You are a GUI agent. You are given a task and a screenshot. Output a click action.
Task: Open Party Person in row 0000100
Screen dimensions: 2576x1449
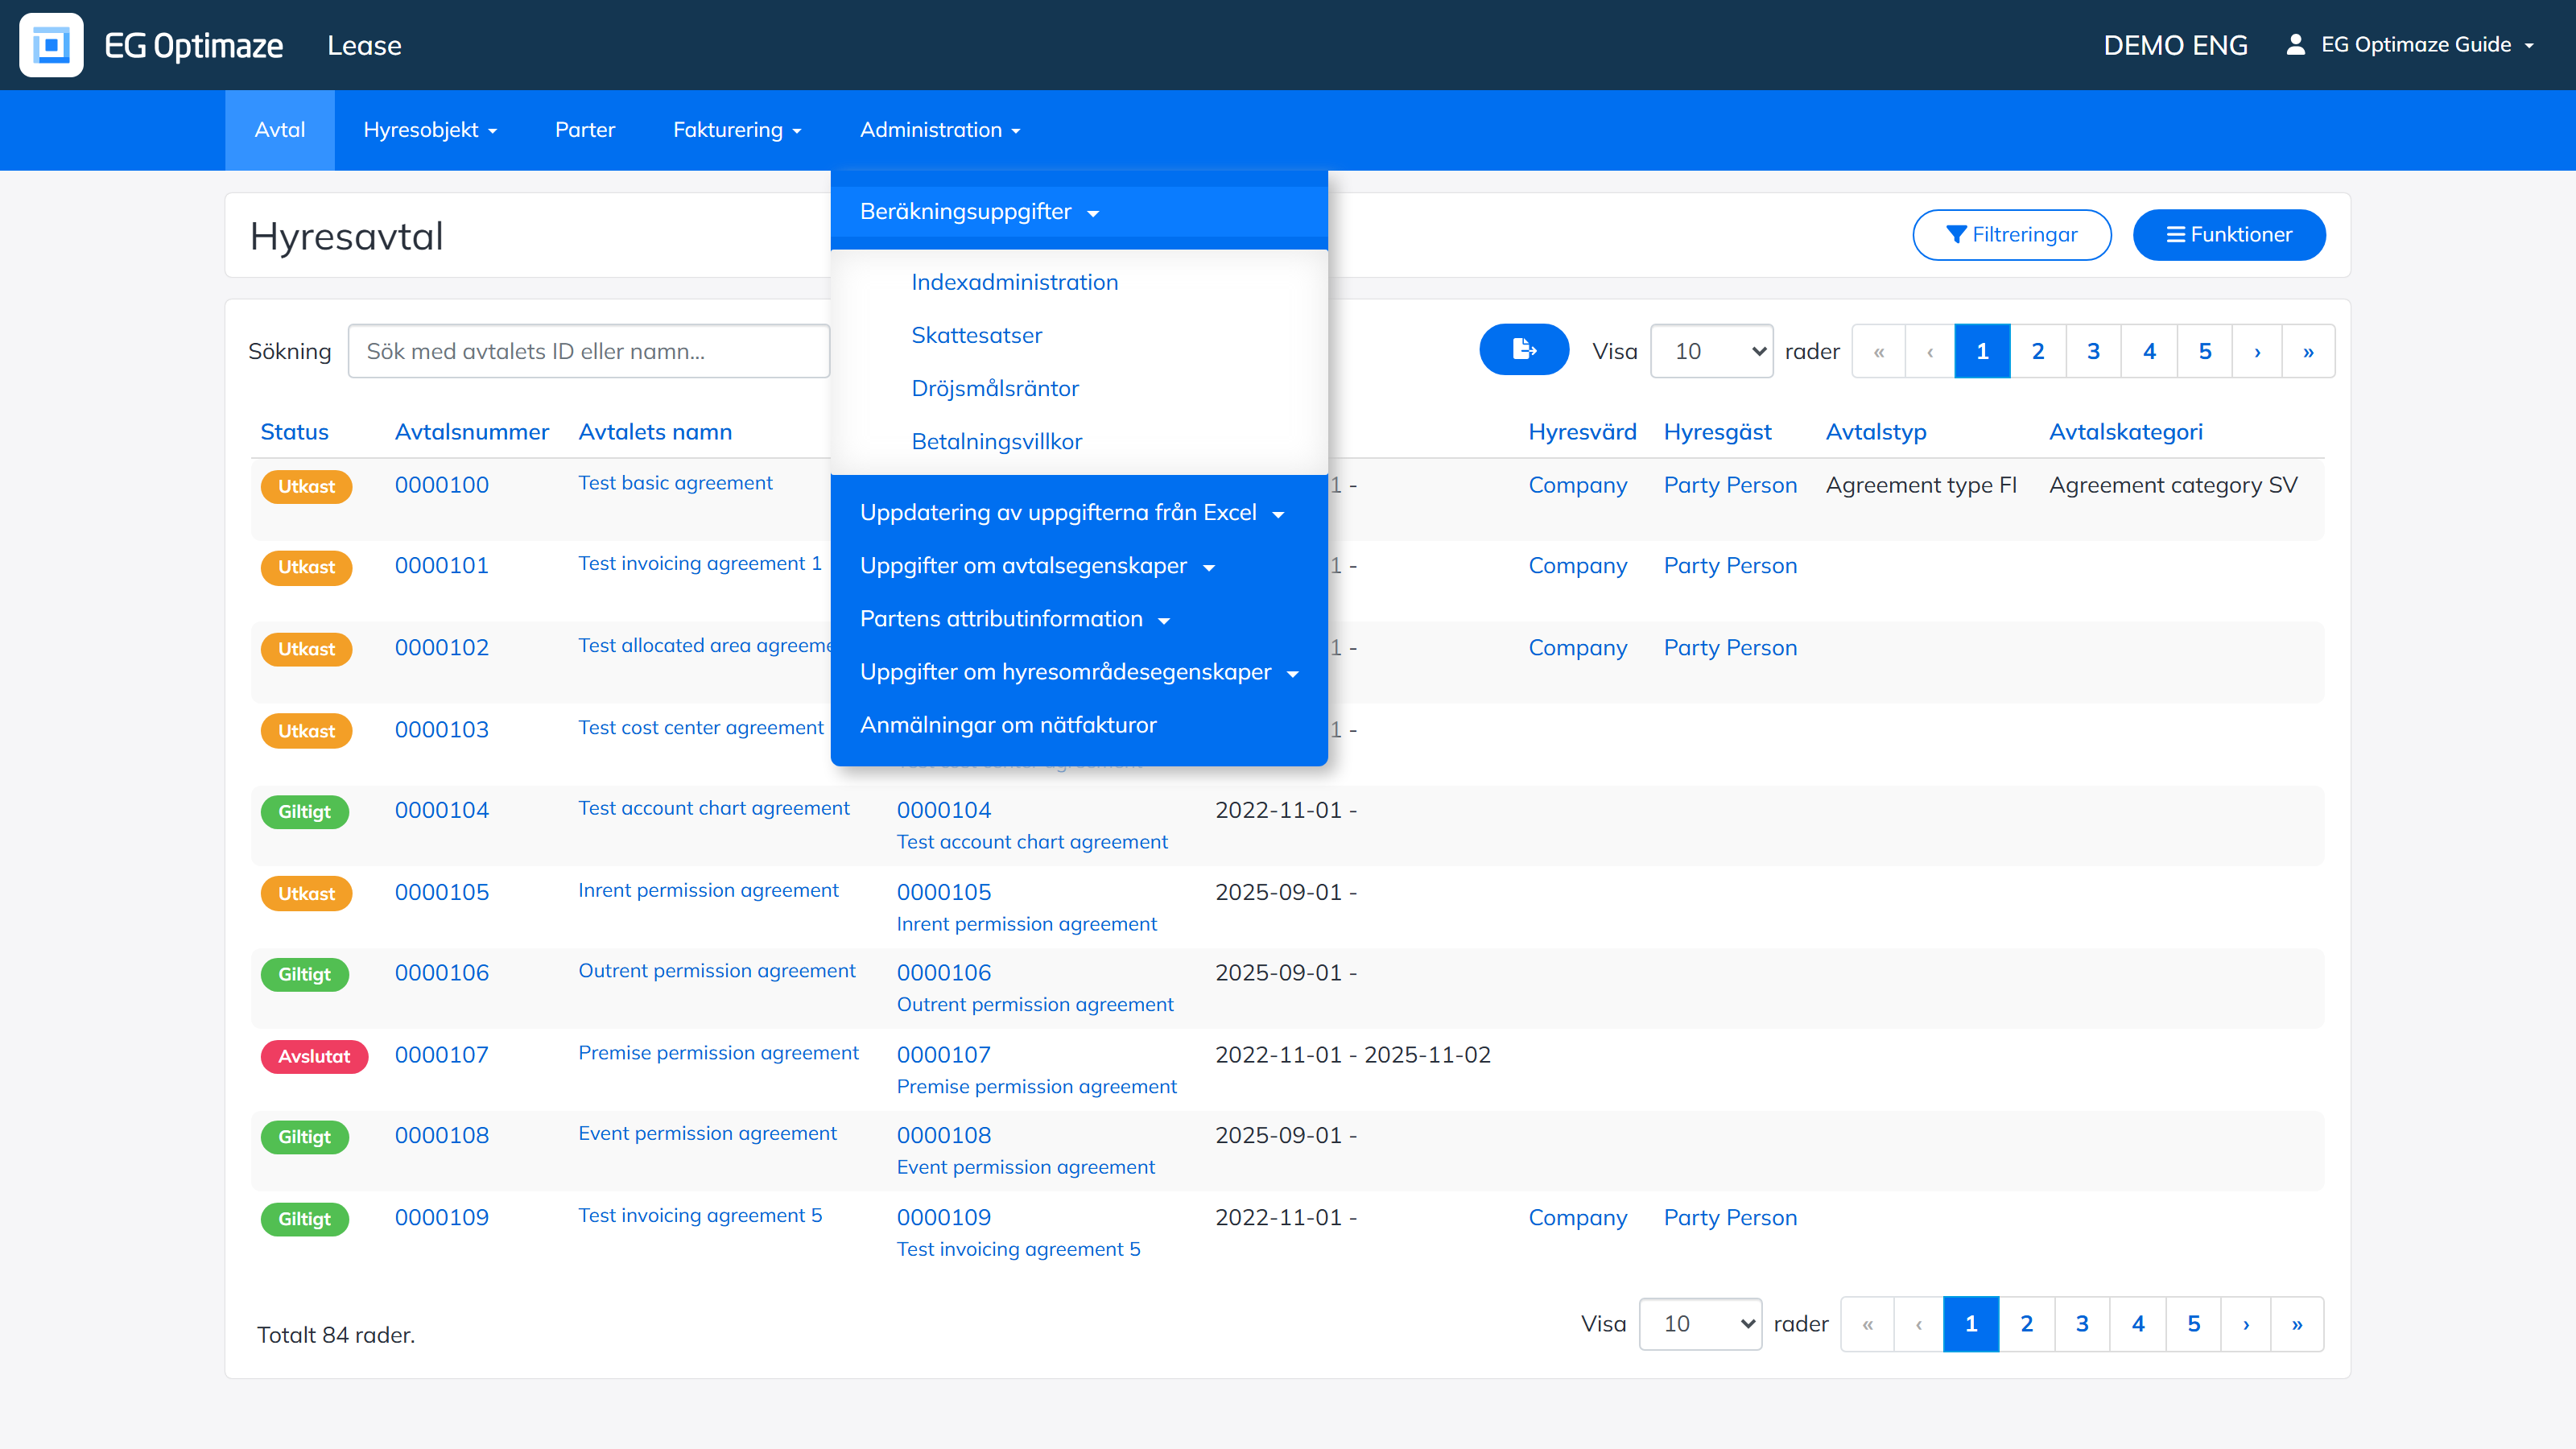(1730, 485)
